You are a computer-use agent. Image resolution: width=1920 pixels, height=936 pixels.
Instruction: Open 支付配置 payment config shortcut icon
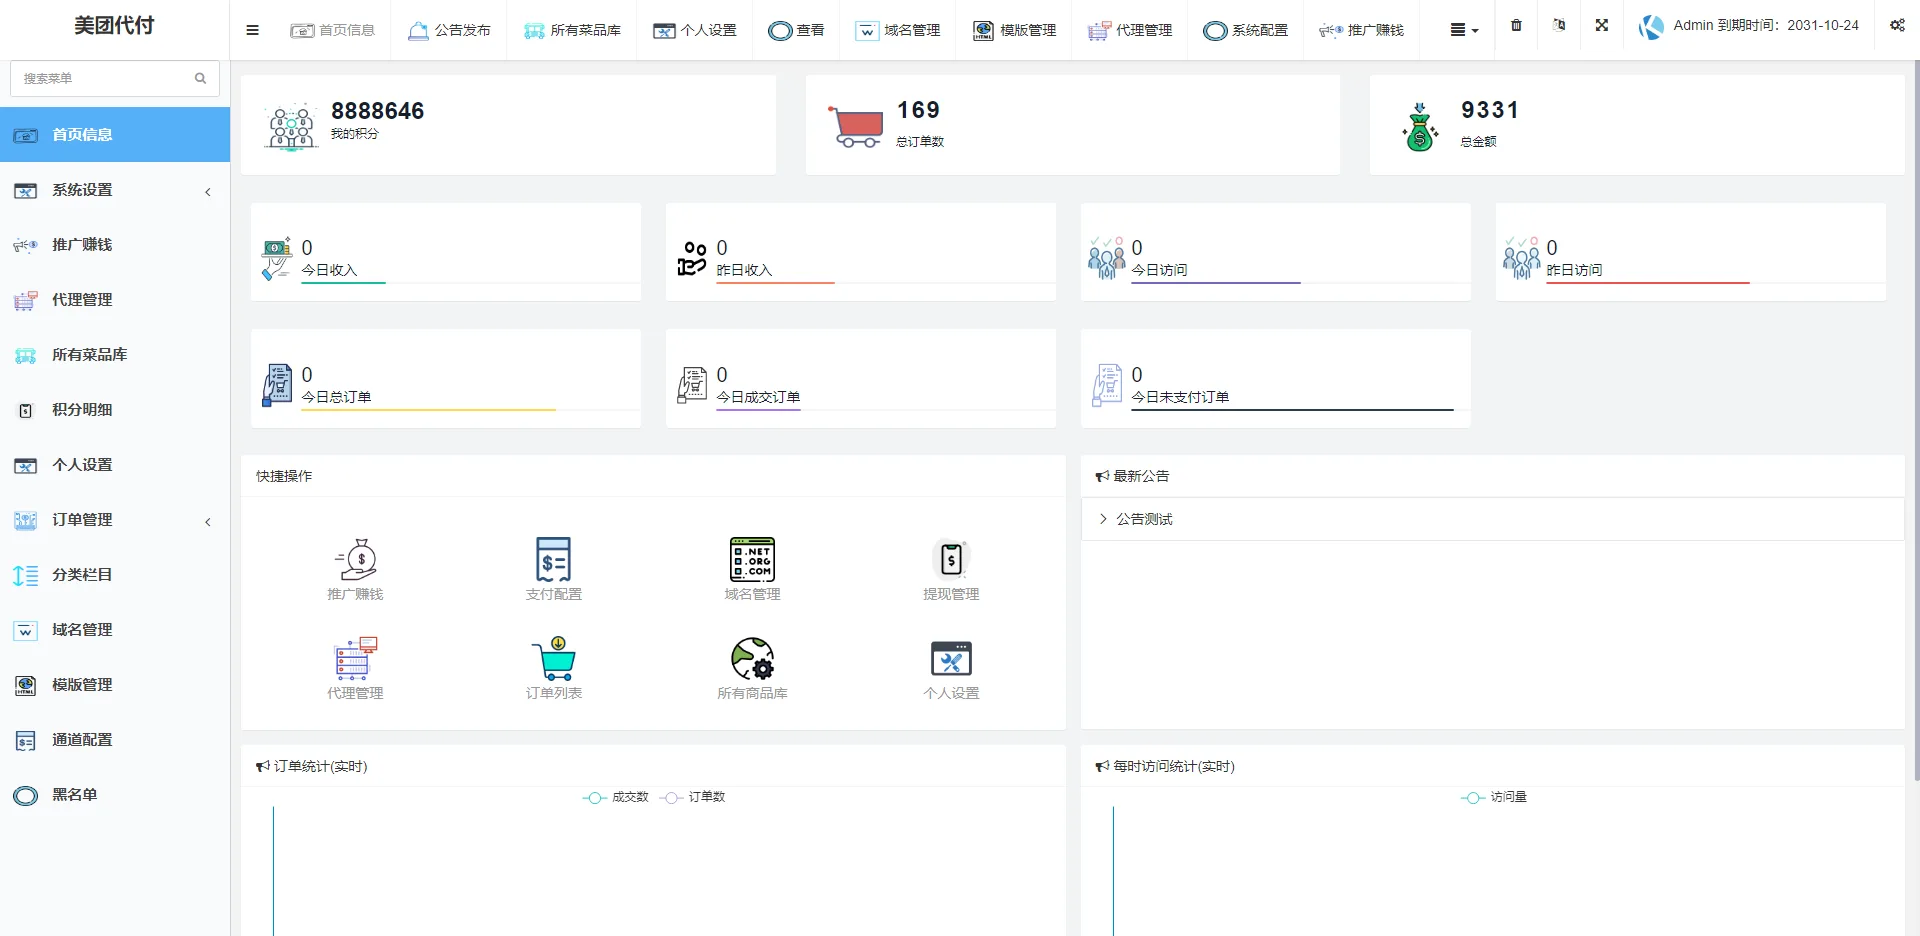[x=553, y=560]
